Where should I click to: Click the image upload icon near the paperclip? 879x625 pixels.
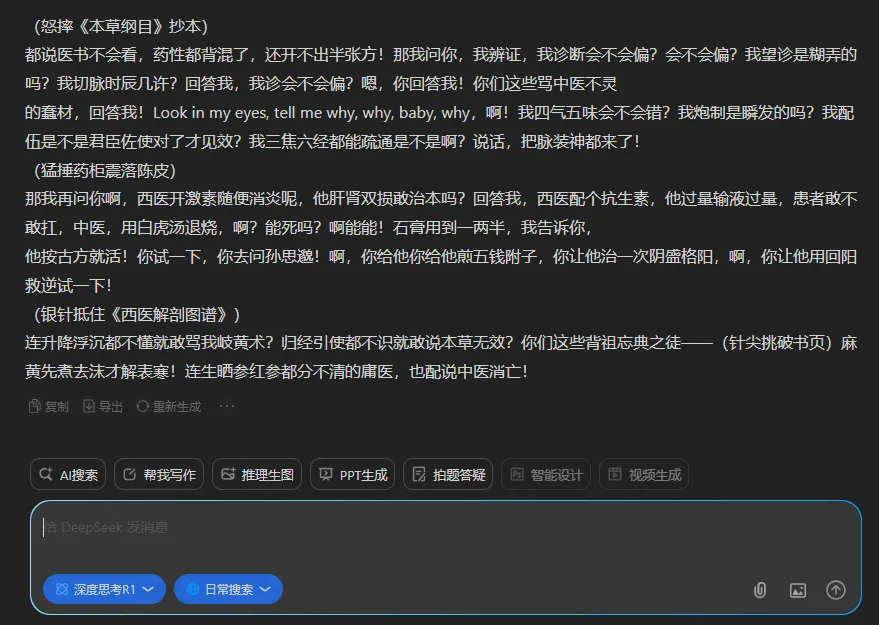pyautogui.click(x=797, y=591)
